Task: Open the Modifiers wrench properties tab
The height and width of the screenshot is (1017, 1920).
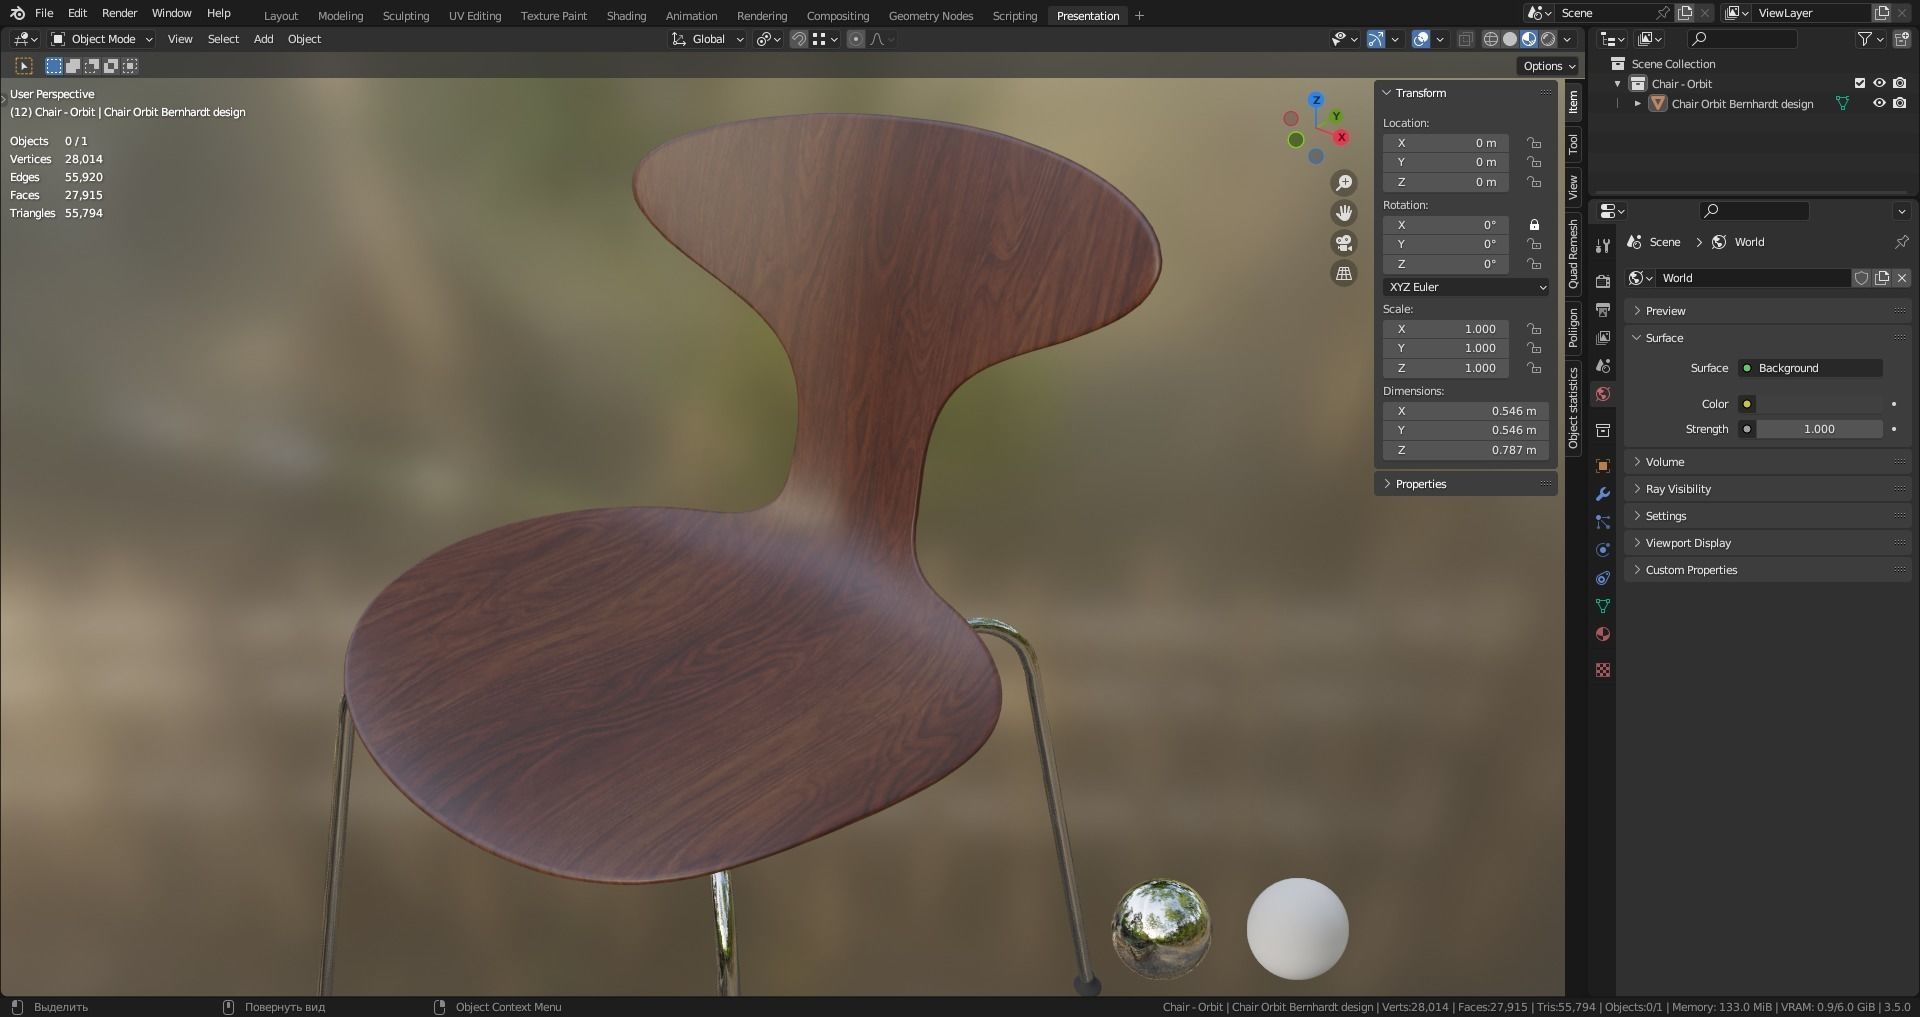Action: coord(1603,494)
